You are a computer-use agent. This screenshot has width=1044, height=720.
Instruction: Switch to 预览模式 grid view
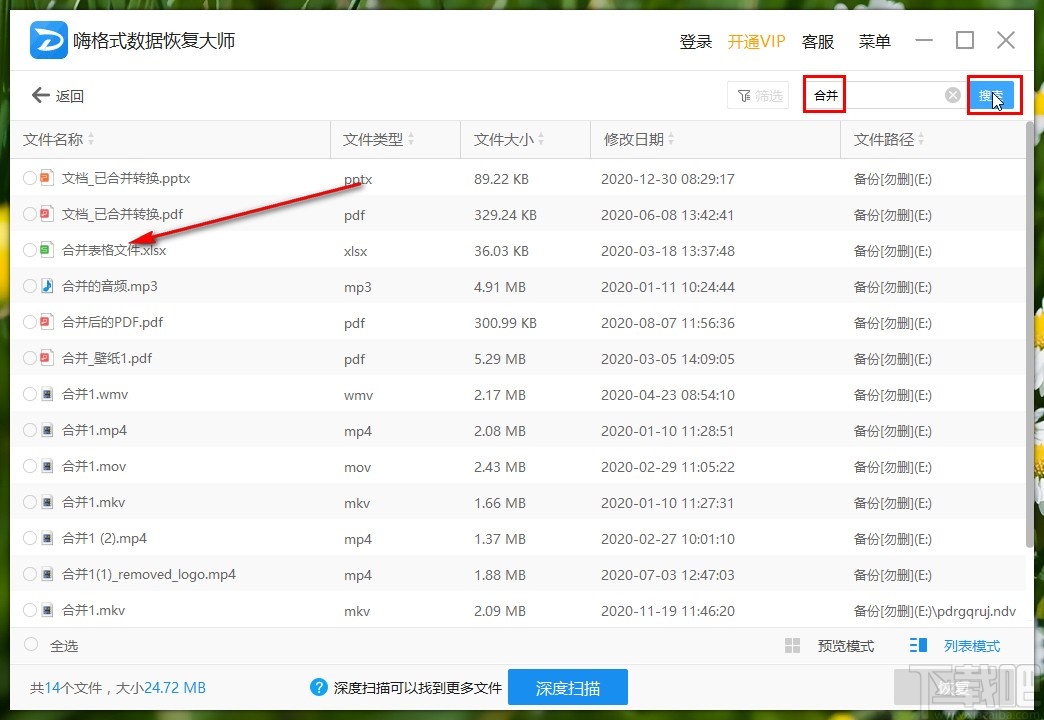[833, 645]
